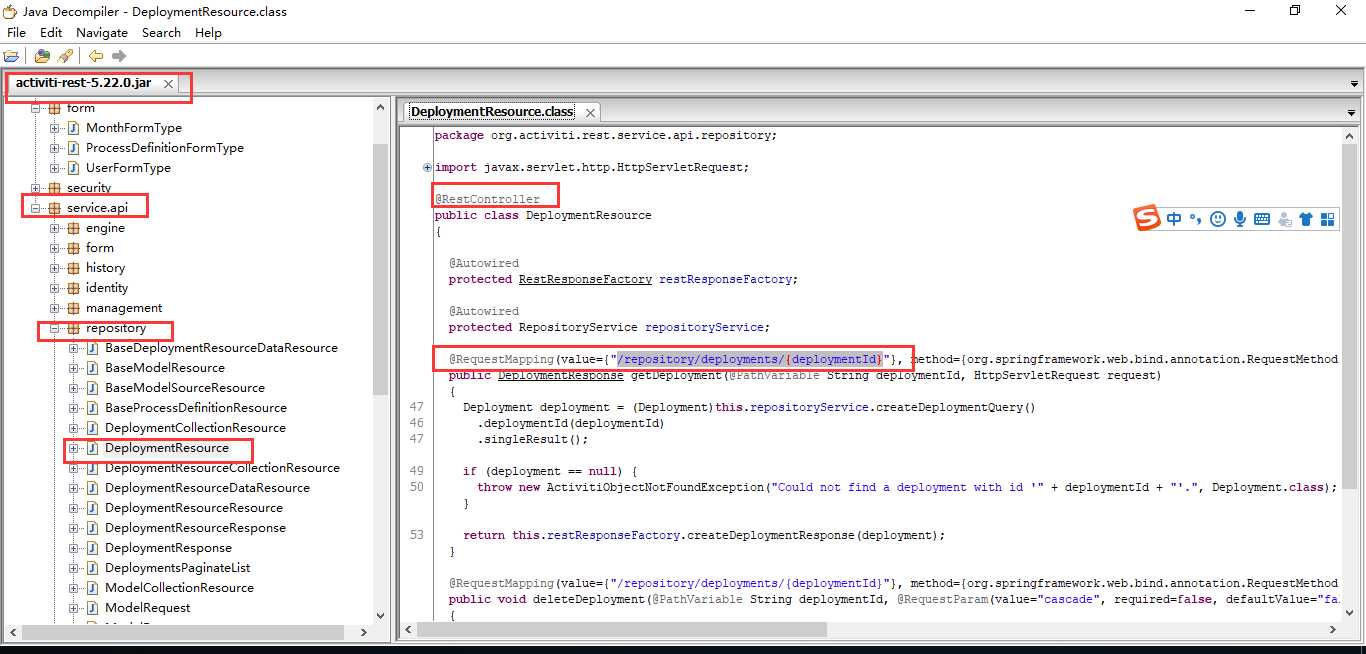Click the BaseModelResource class icon
Image resolution: width=1366 pixels, height=654 pixels.
pos(93,368)
